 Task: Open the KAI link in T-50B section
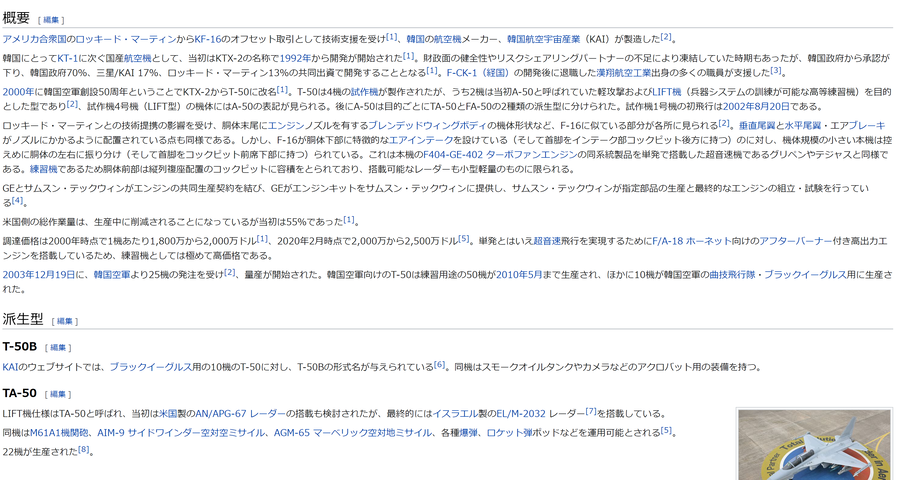pyautogui.click(x=10, y=367)
